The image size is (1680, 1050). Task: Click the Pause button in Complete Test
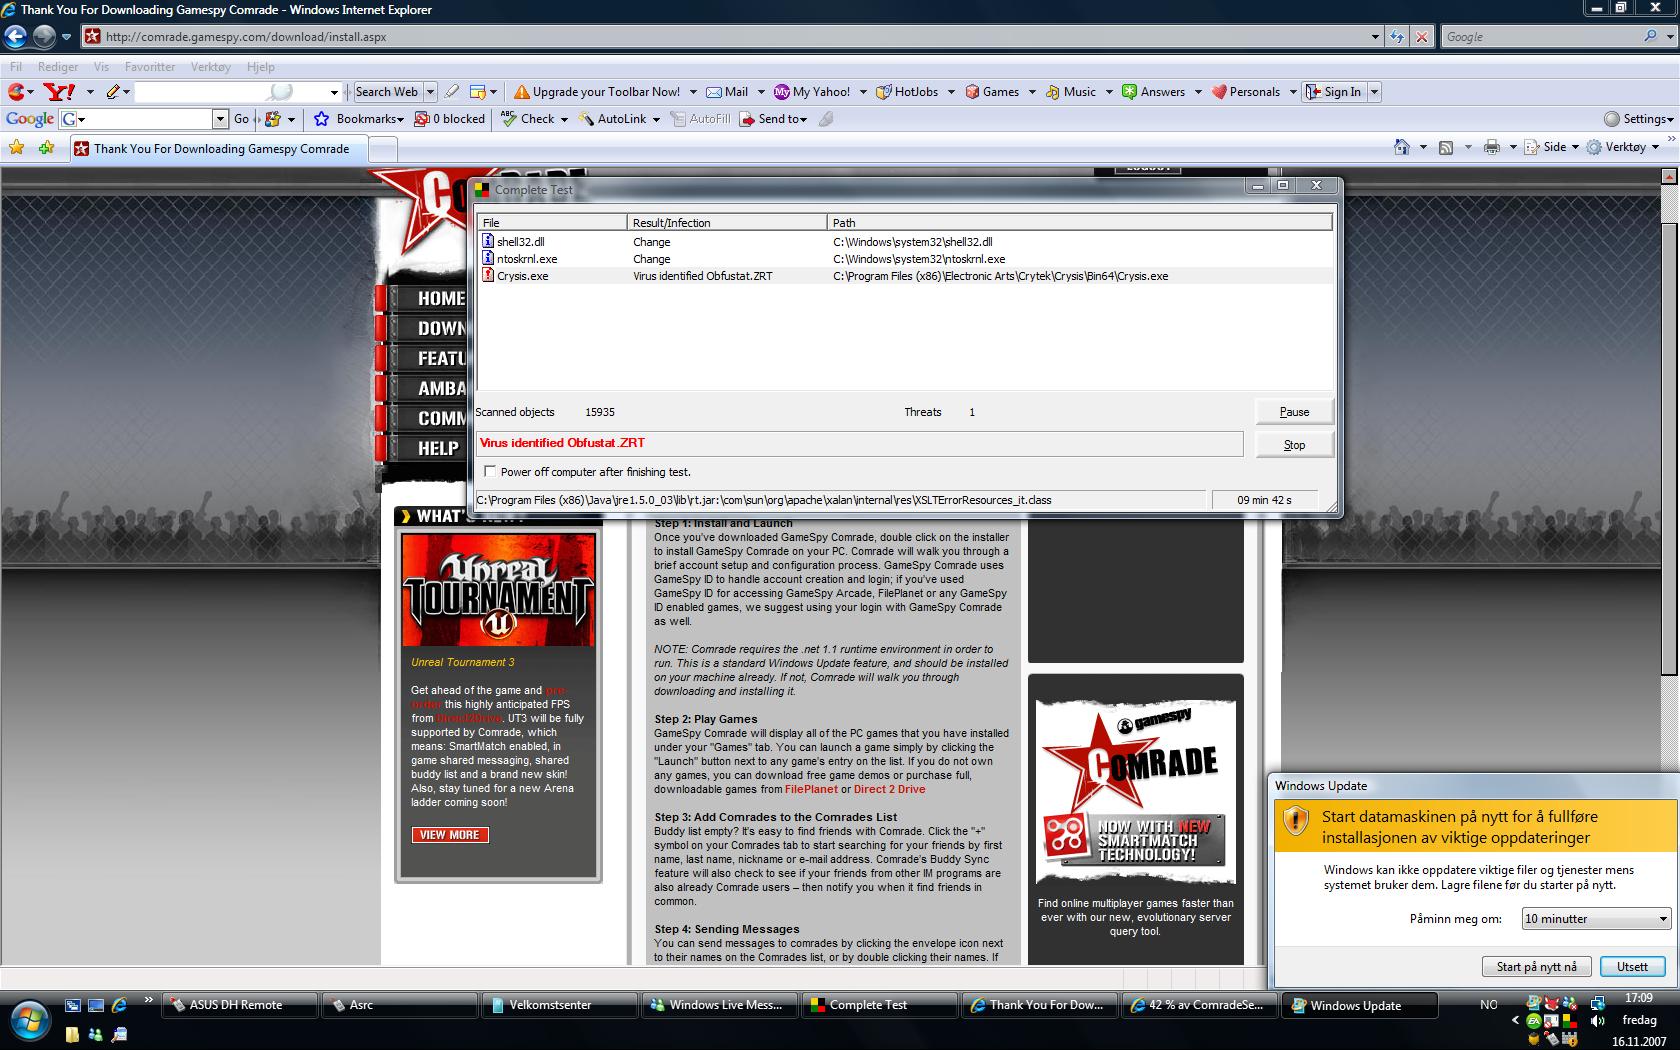1294,412
